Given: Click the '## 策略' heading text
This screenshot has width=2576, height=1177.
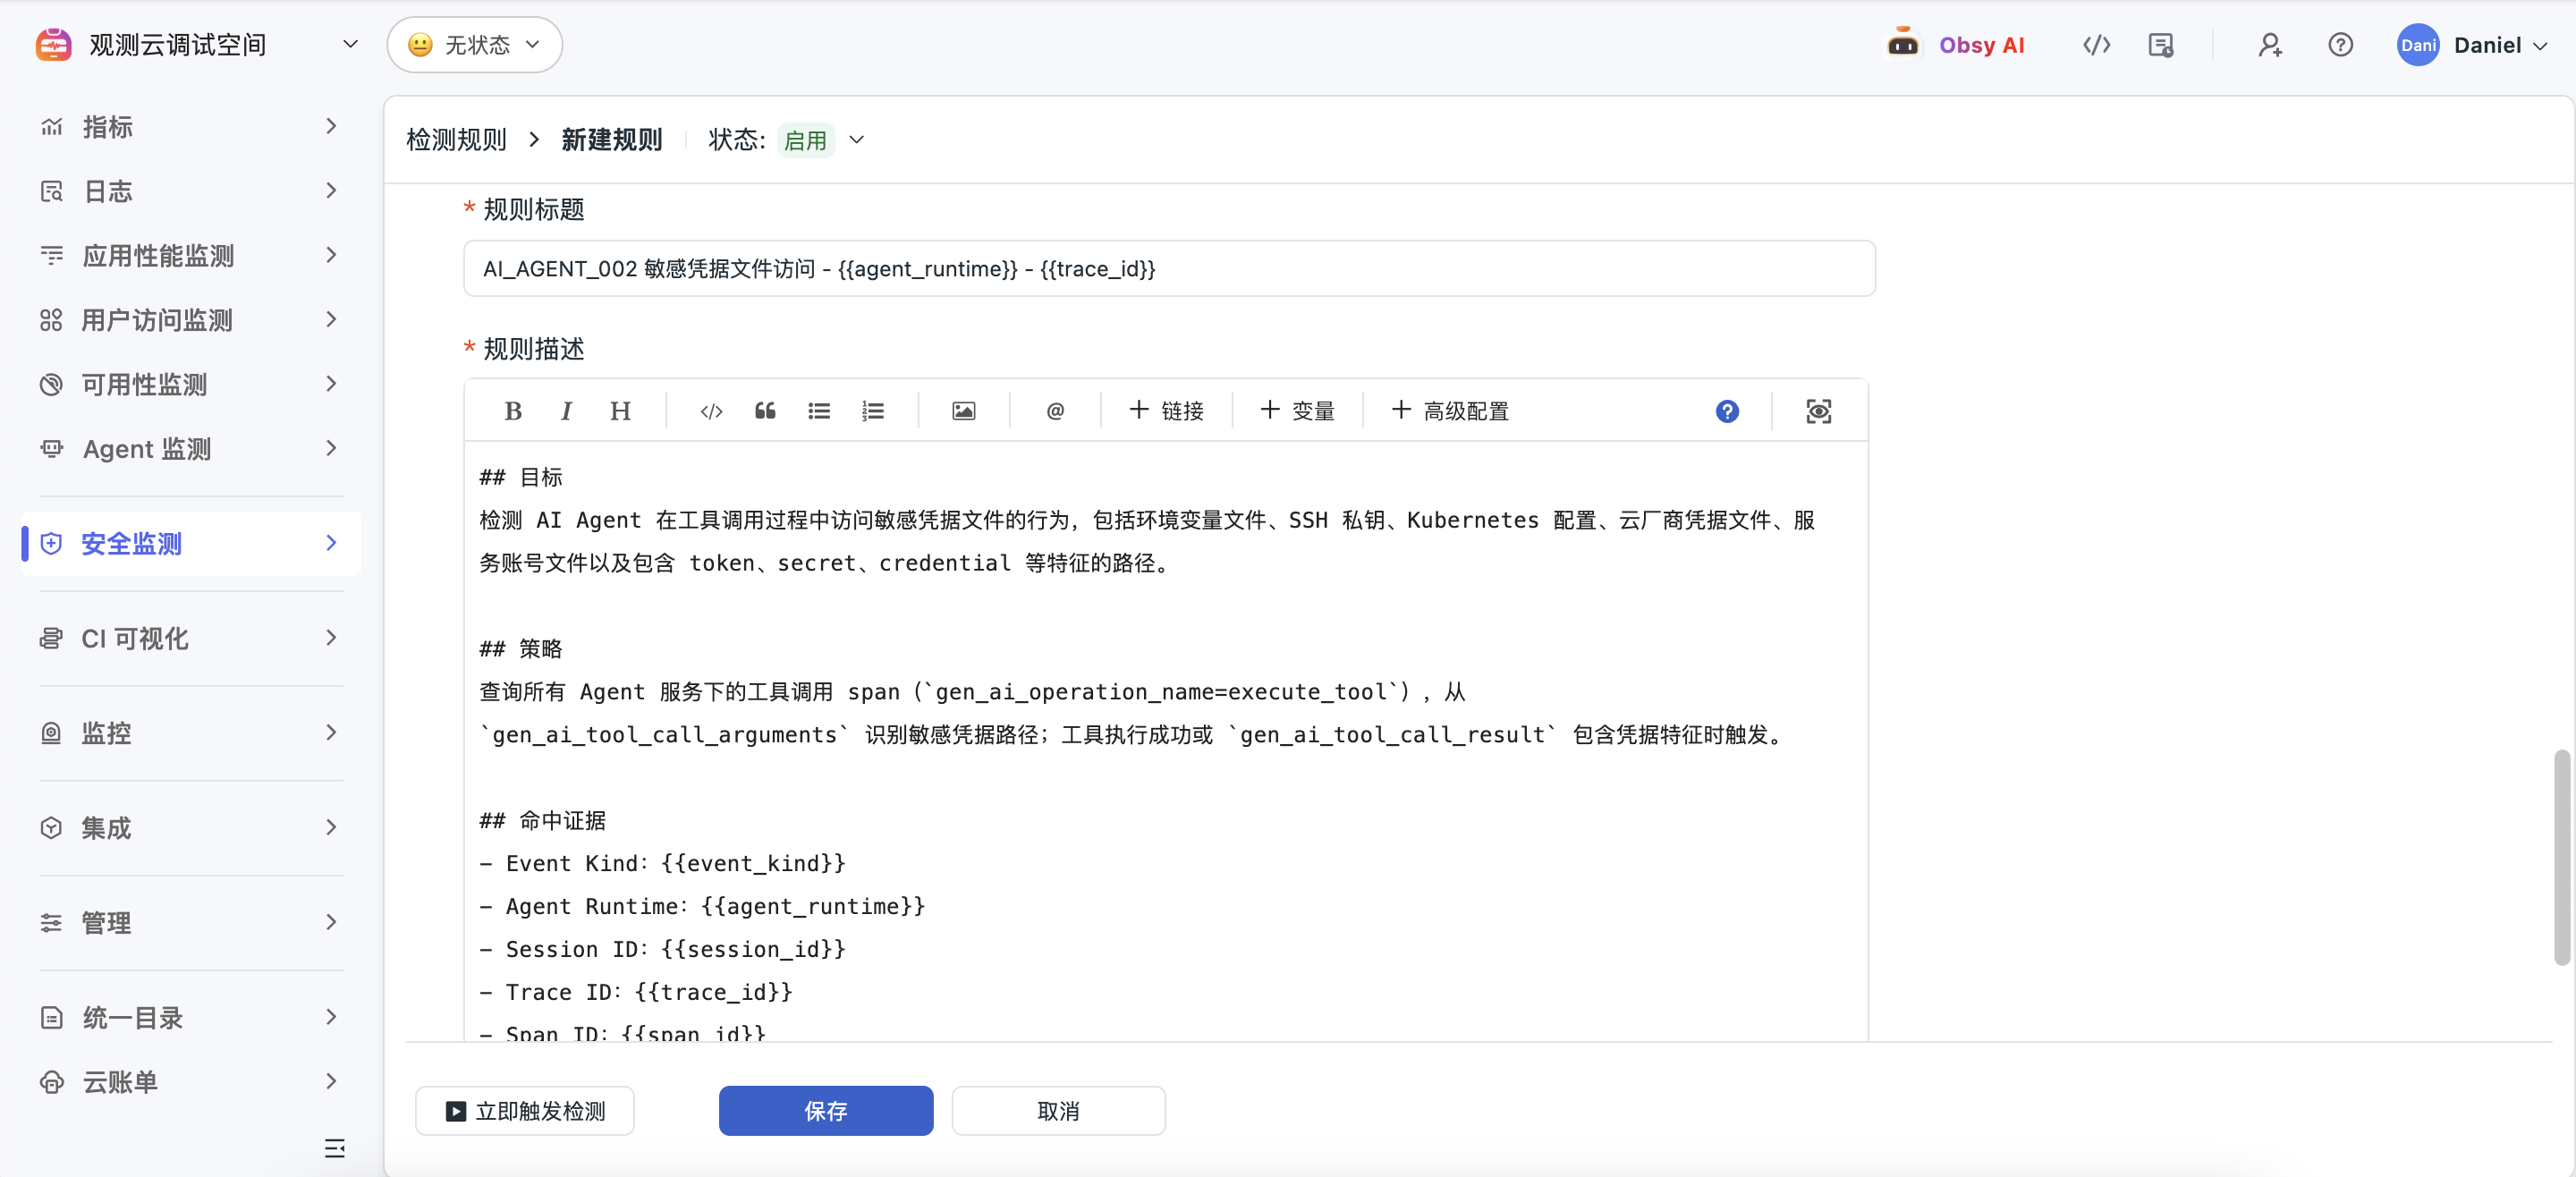Looking at the screenshot, I should 521,649.
